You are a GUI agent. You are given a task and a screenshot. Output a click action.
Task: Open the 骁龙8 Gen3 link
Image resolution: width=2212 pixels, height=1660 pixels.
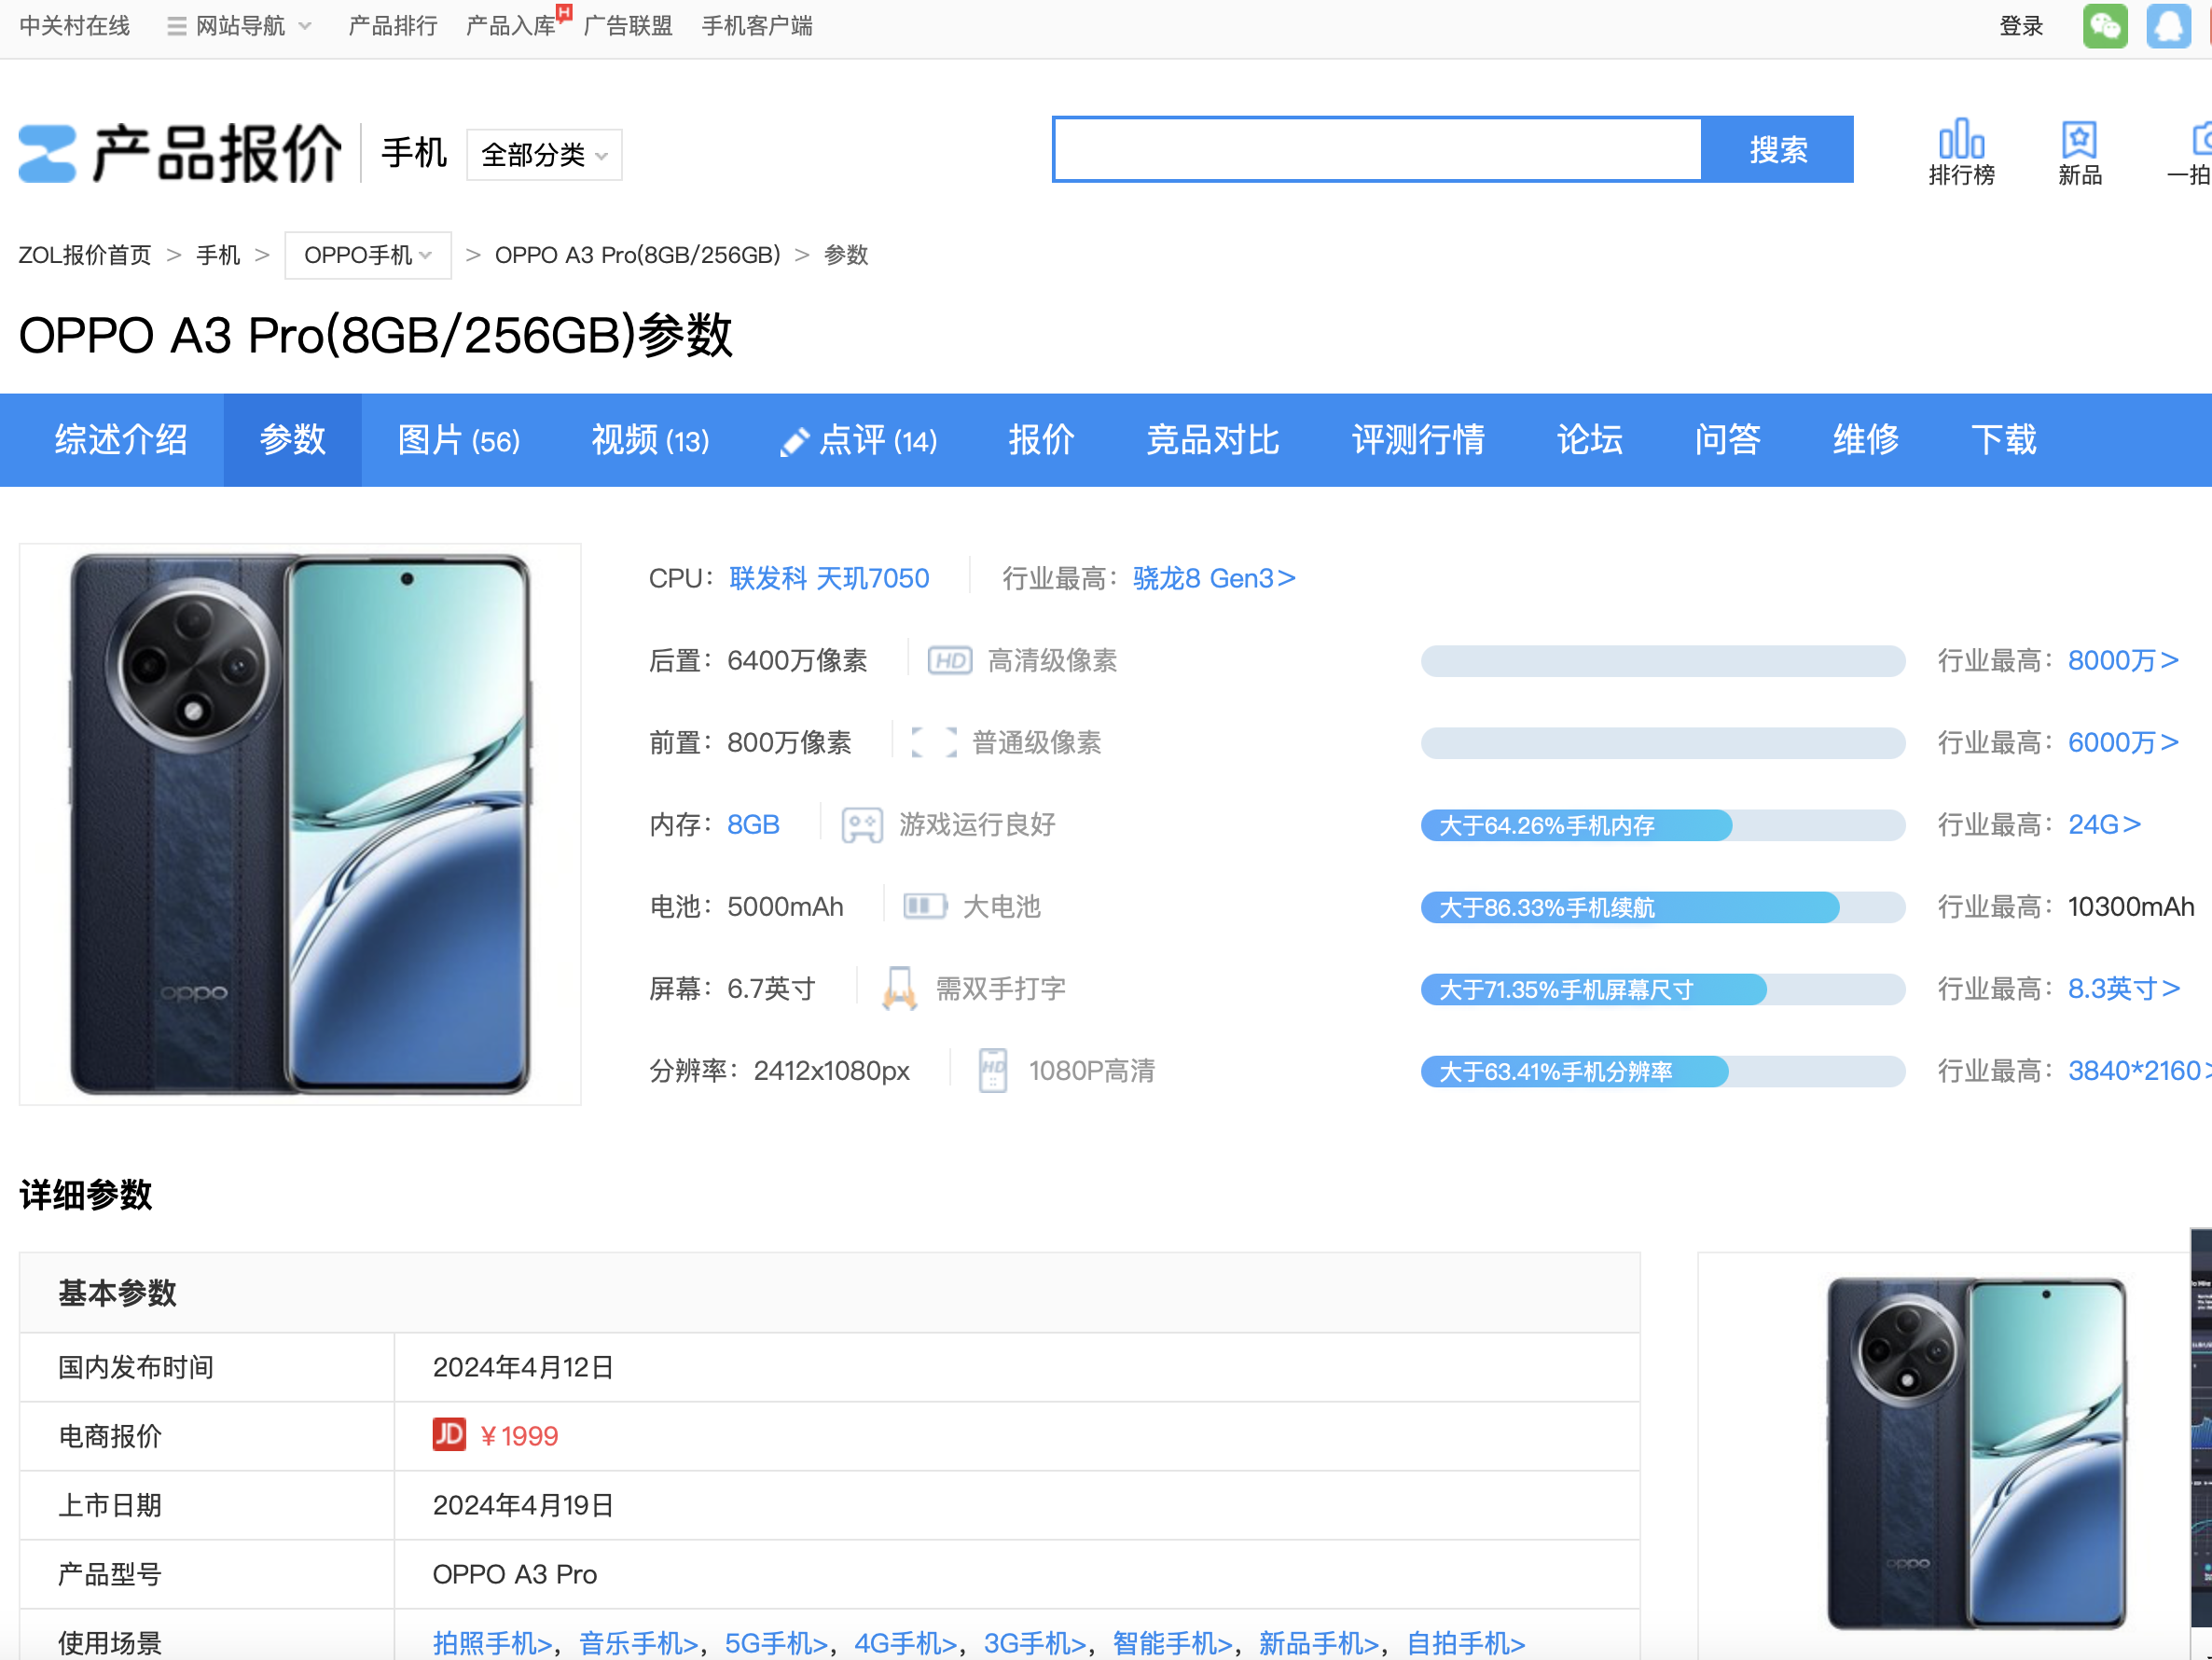(1214, 579)
